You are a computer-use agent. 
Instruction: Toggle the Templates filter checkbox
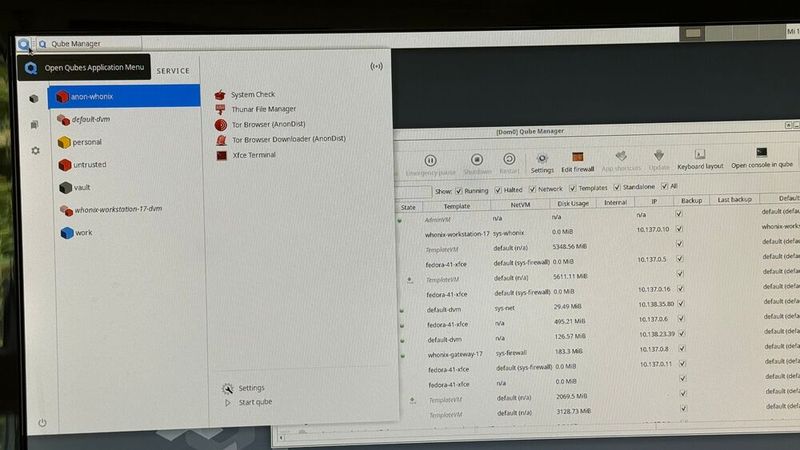point(572,188)
